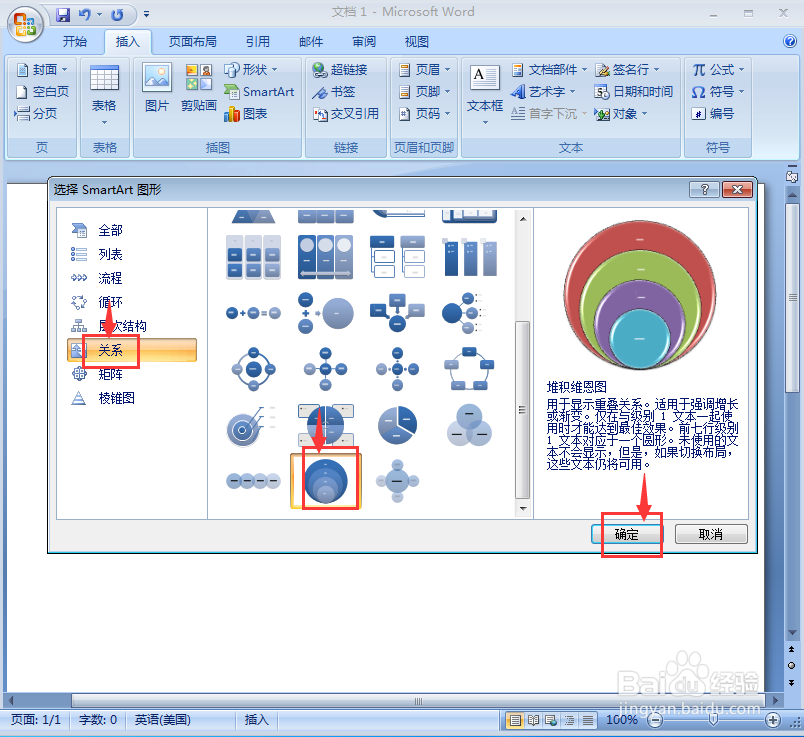Zoom in with plus button
This screenshot has width=804, height=737.
[773, 721]
